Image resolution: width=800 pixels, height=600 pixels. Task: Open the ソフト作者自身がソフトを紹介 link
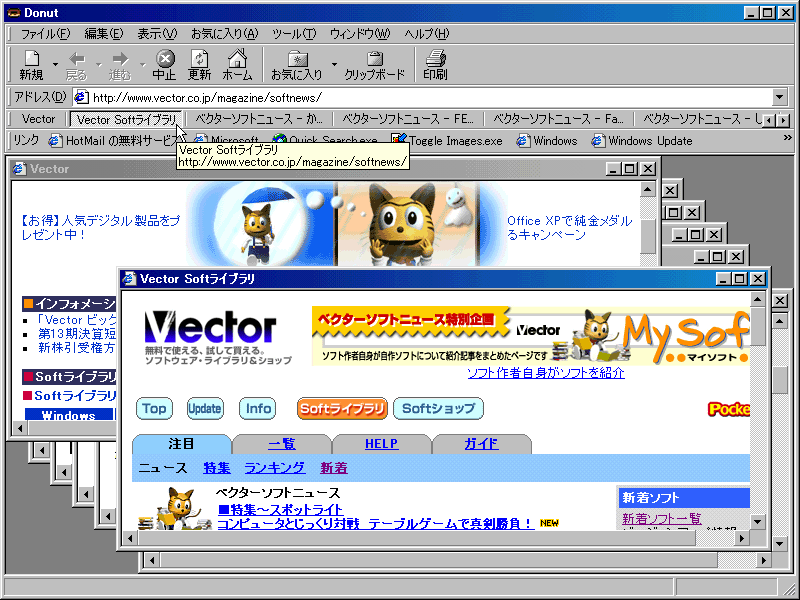[545, 373]
